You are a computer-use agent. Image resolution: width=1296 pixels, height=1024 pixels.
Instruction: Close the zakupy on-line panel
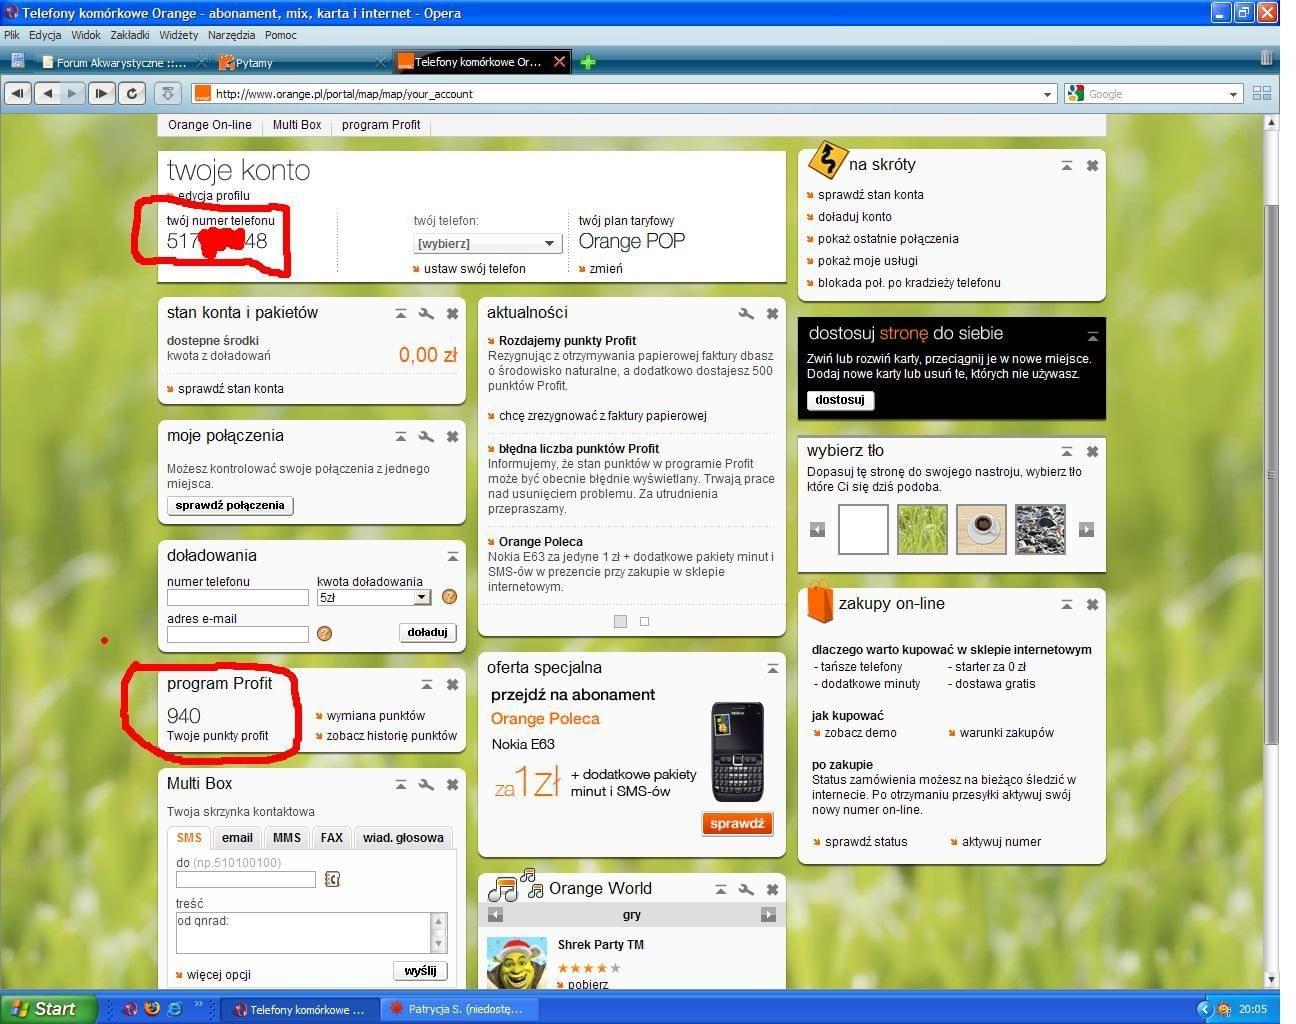coord(1092,605)
